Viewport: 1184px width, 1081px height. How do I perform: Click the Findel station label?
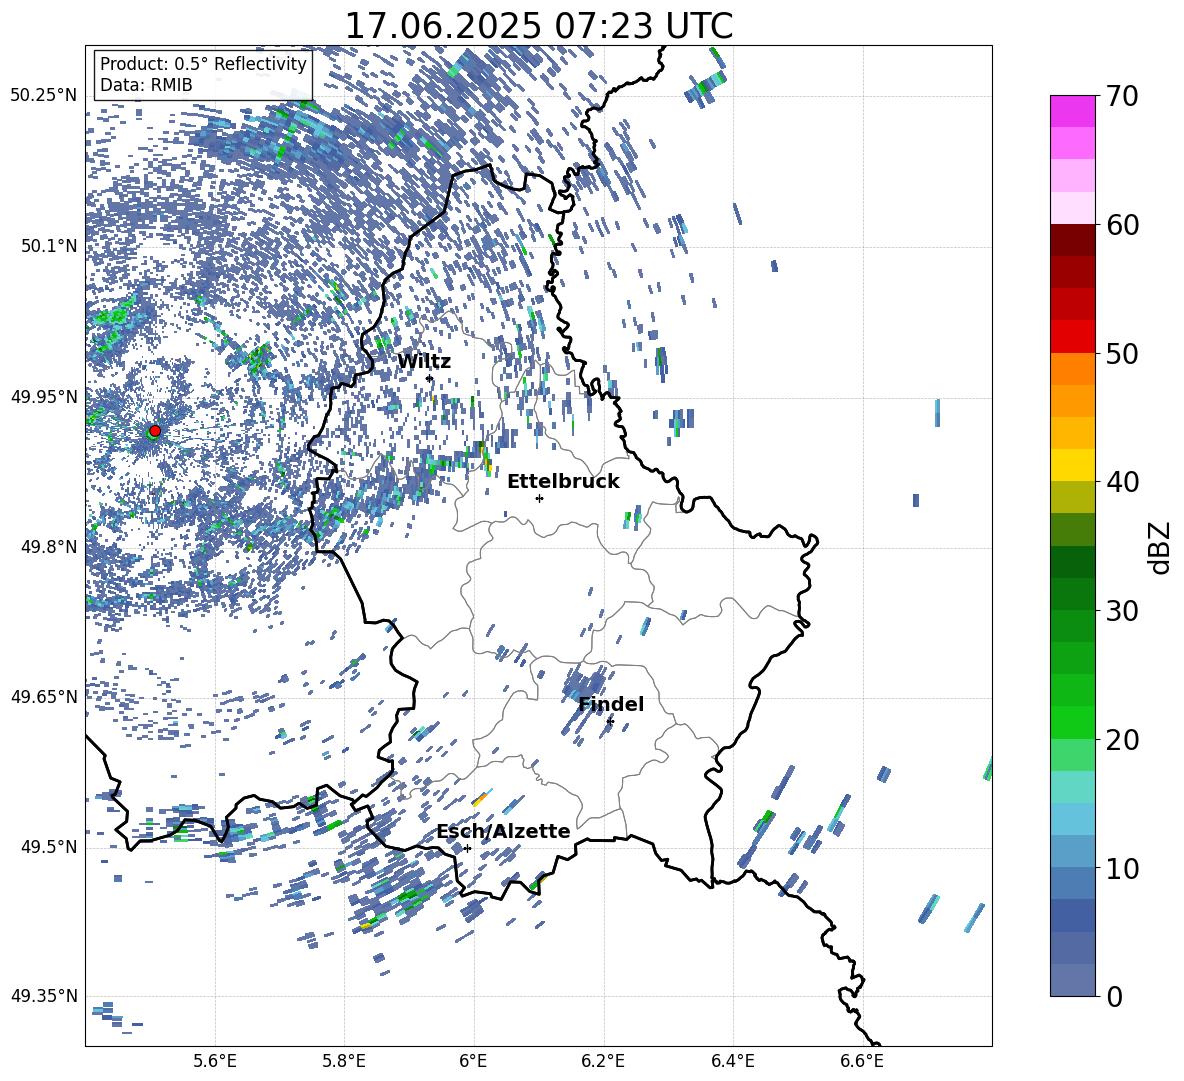pos(611,704)
